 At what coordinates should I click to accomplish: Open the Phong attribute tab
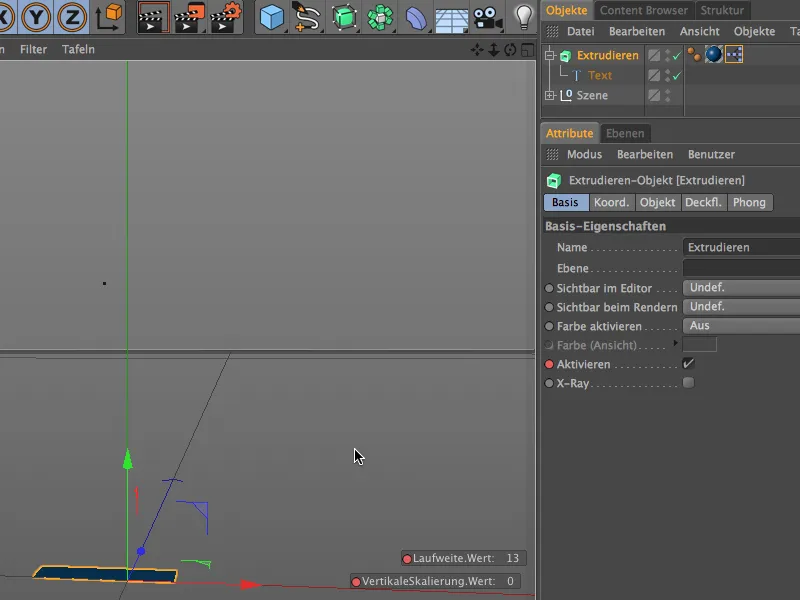[x=749, y=203]
